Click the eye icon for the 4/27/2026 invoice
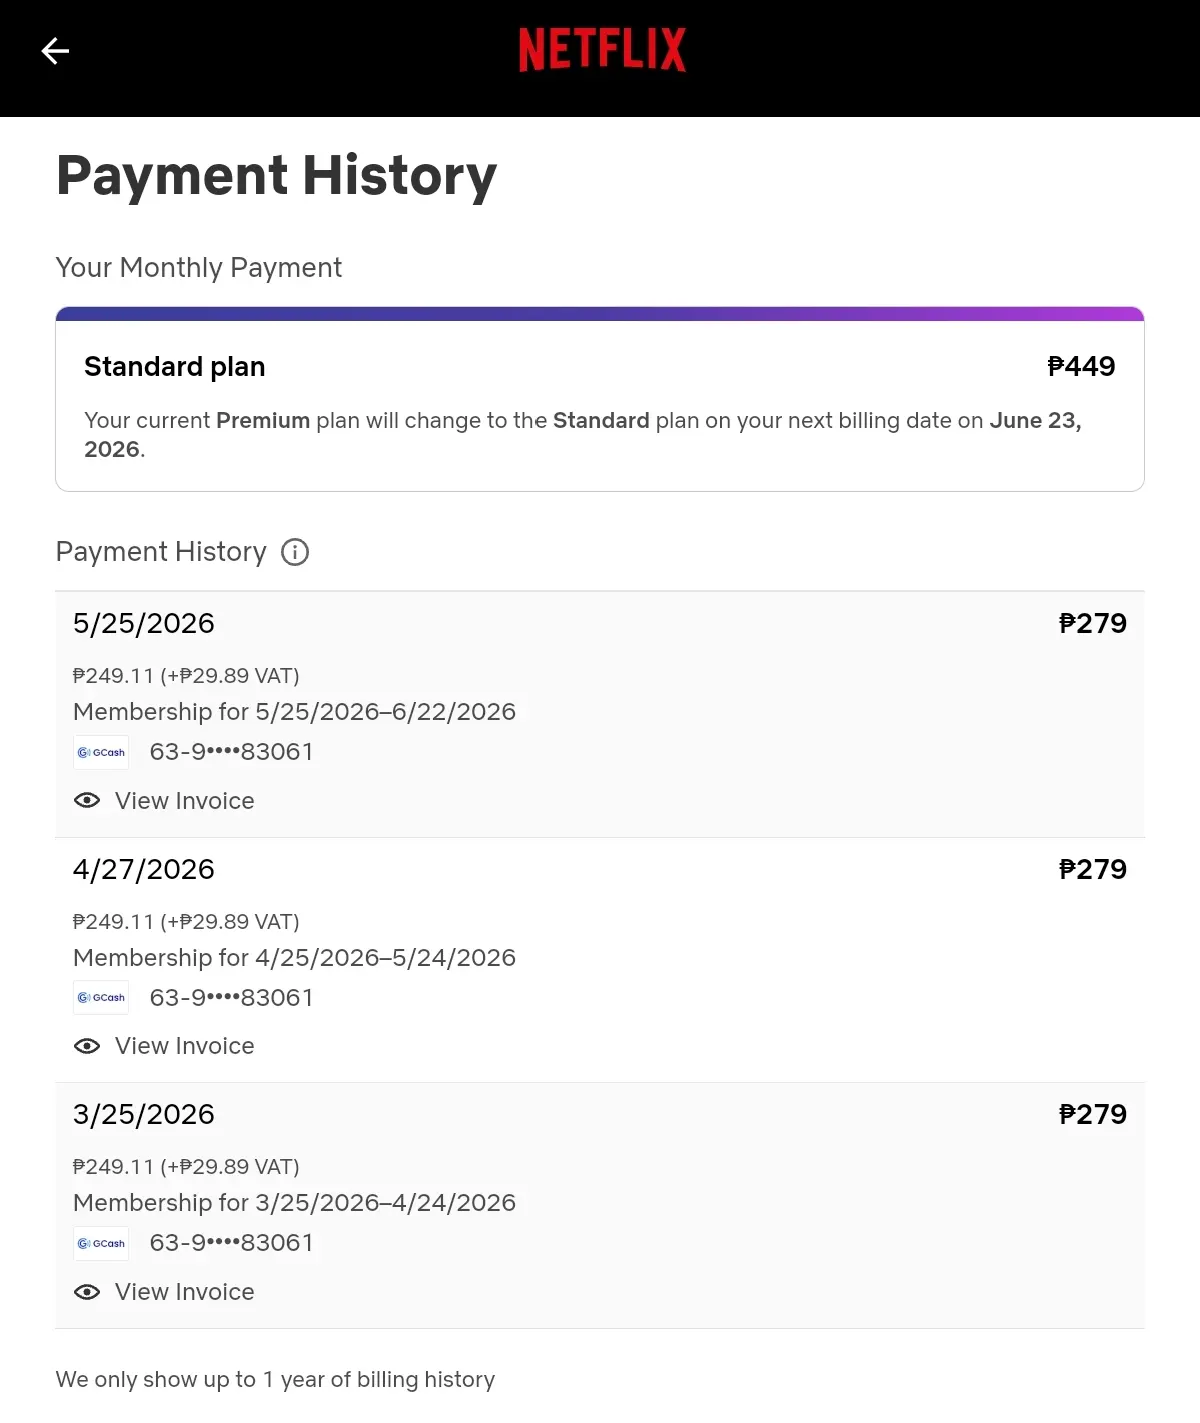 point(87,1046)
